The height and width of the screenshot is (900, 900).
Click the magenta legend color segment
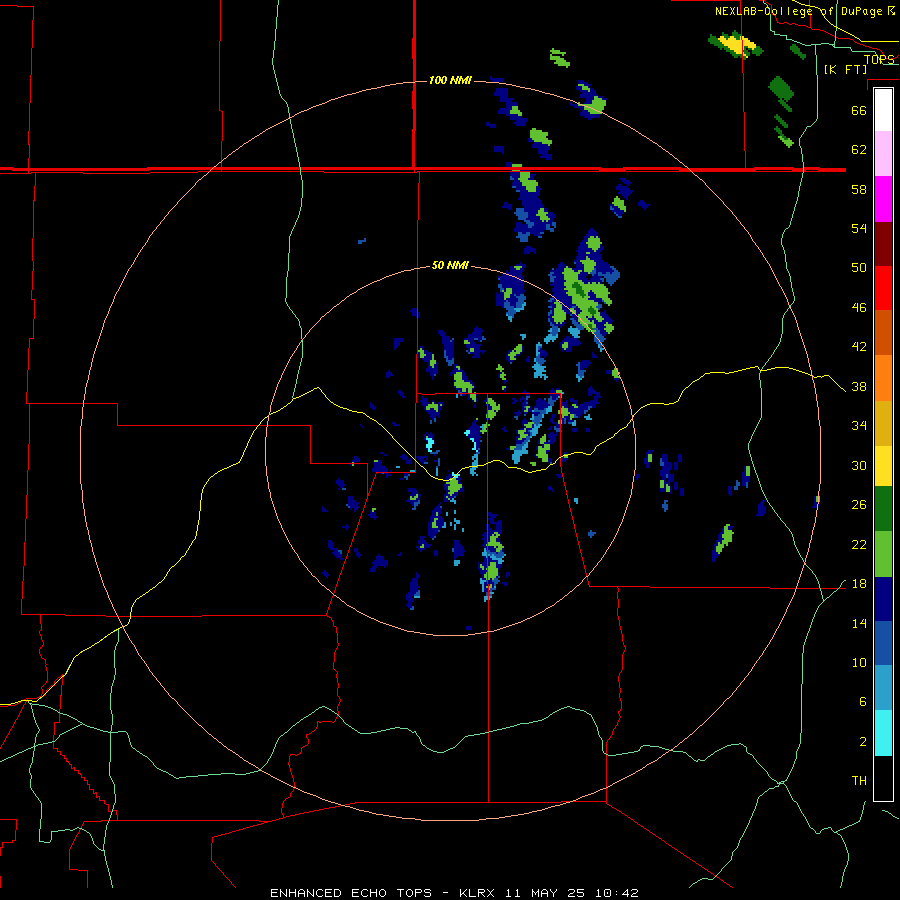883,199
